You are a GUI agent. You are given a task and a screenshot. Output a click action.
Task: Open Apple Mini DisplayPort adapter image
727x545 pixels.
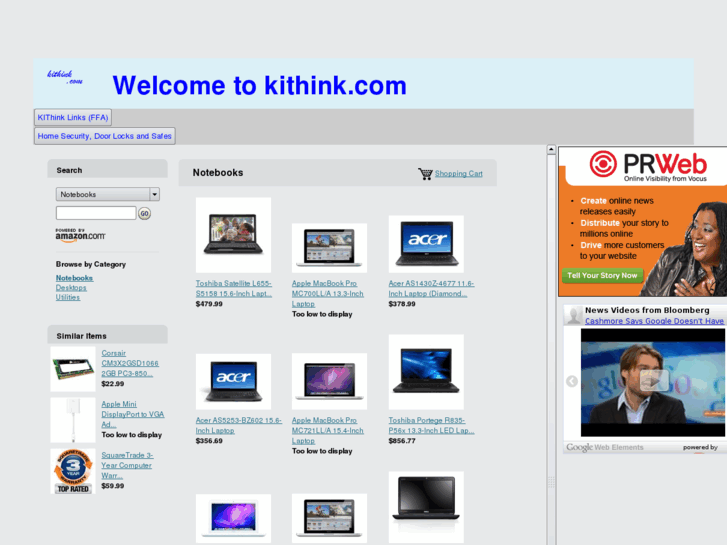pyautogui.click(x=73, y=420)
